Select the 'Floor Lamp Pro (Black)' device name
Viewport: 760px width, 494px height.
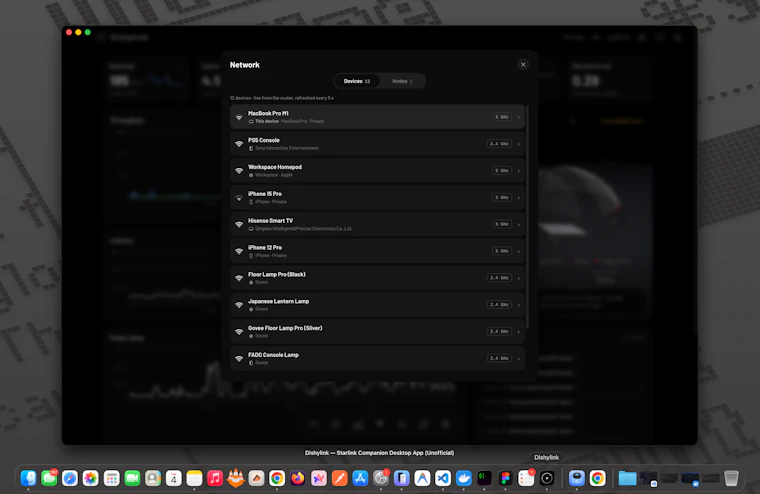click(277, 274)
